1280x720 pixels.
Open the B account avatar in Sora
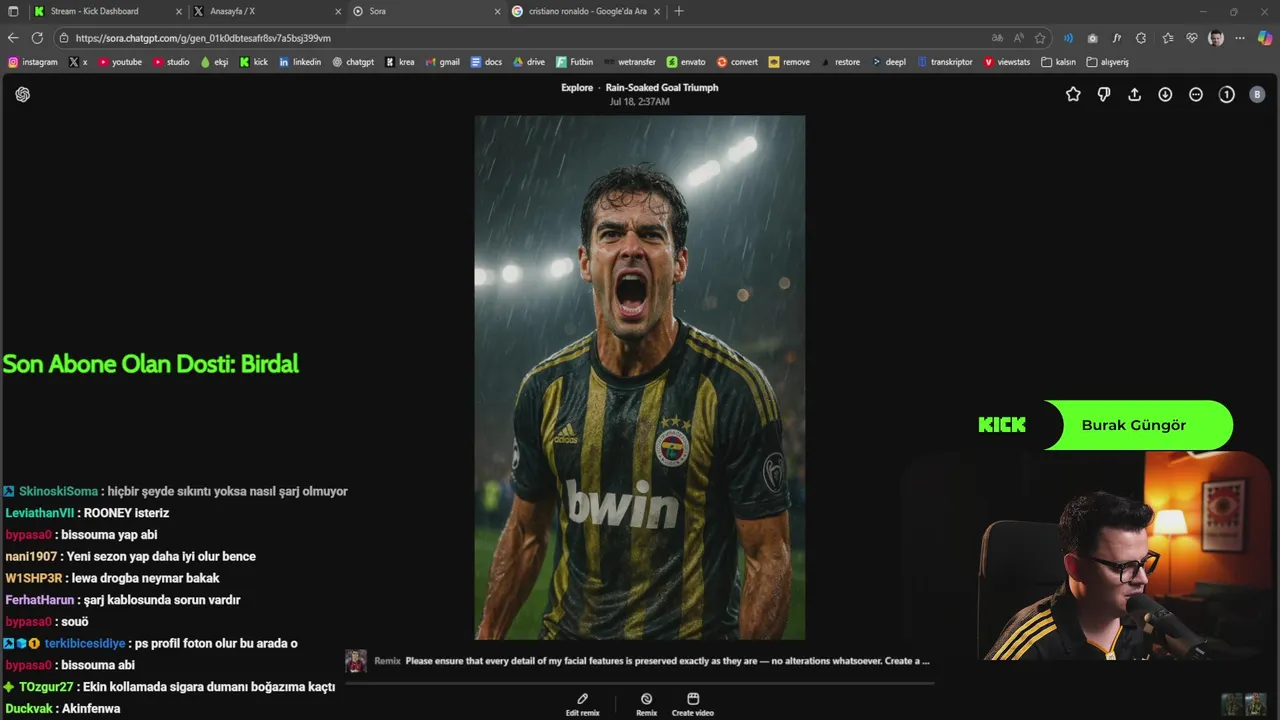1257,94
